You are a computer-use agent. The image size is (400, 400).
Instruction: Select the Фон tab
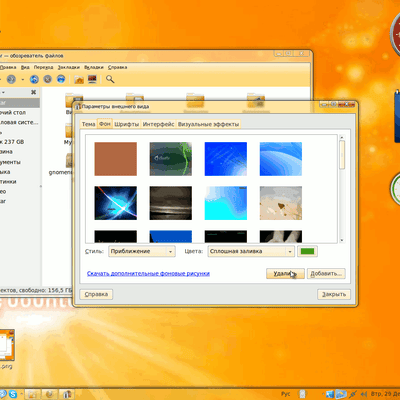point(105,124)
